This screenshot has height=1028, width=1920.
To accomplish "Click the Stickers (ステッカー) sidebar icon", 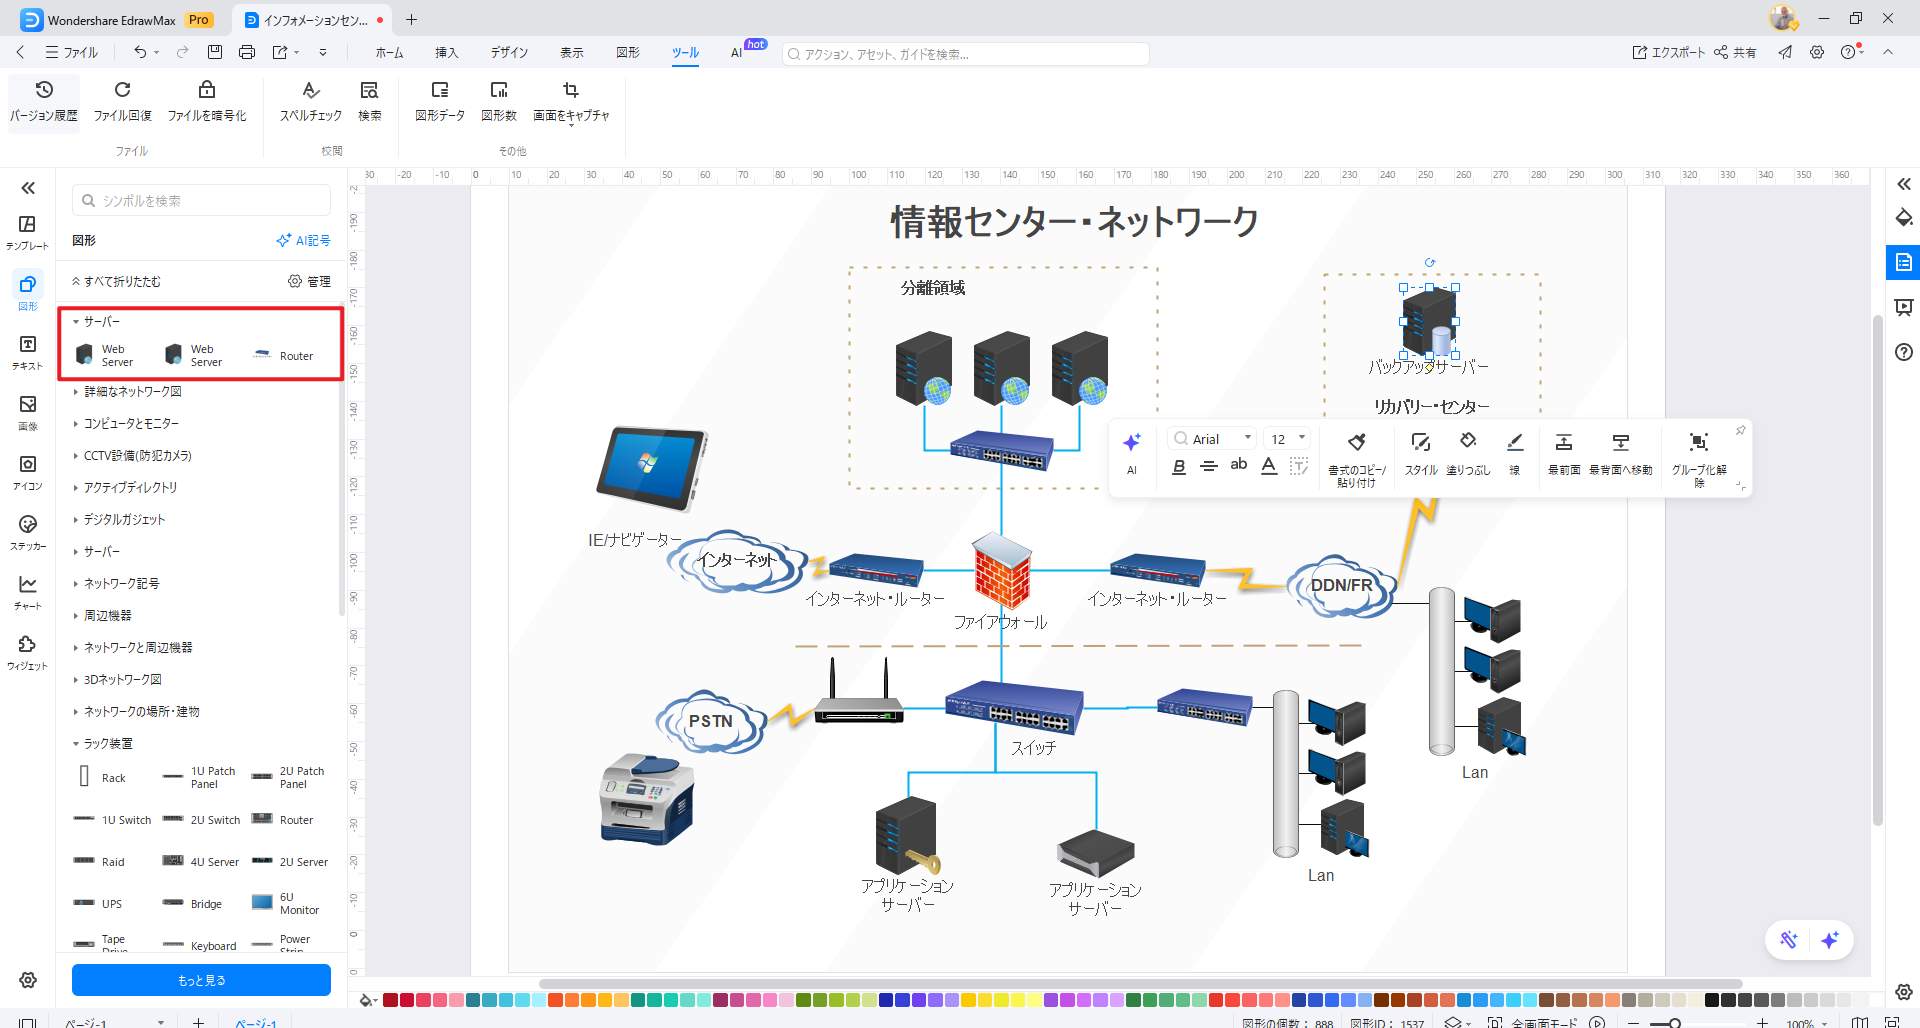I will click(27, 530).
